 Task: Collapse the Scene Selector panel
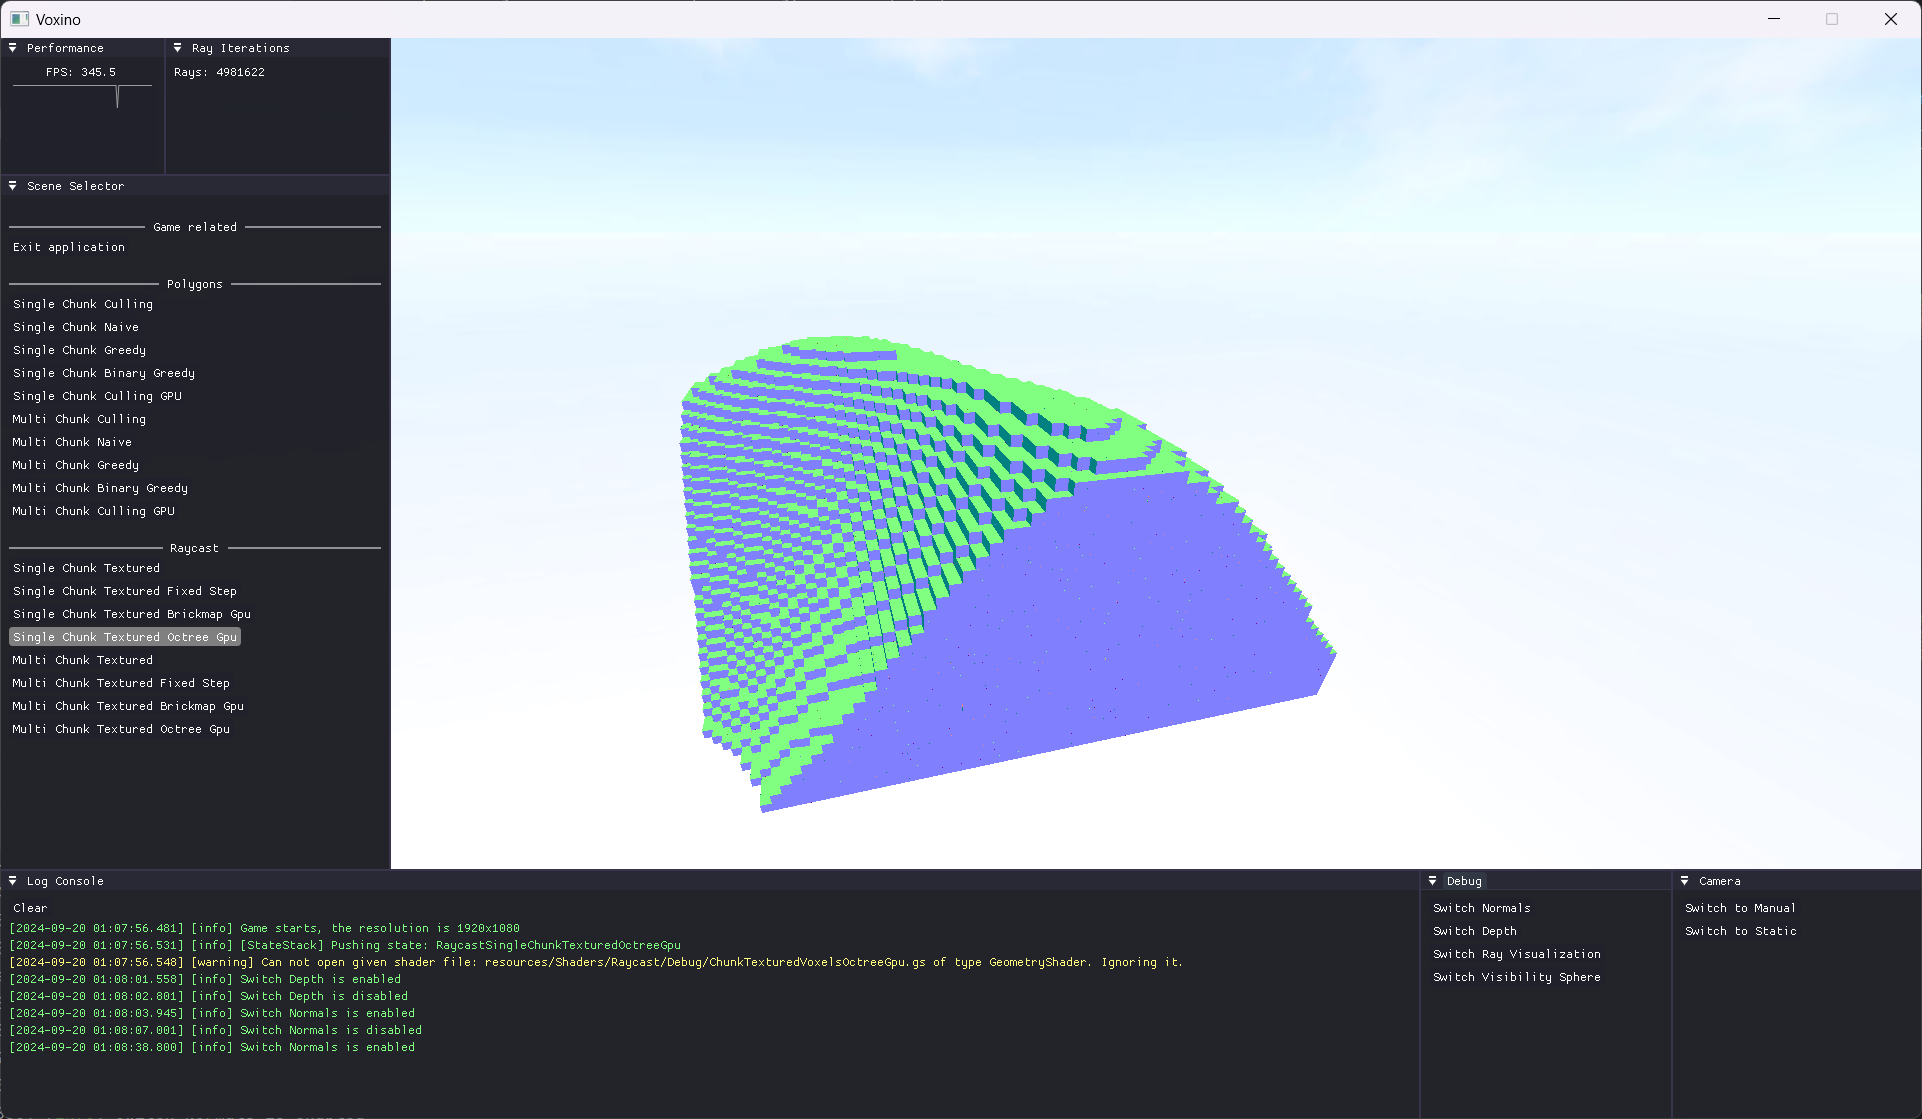[x=13, y=186]
